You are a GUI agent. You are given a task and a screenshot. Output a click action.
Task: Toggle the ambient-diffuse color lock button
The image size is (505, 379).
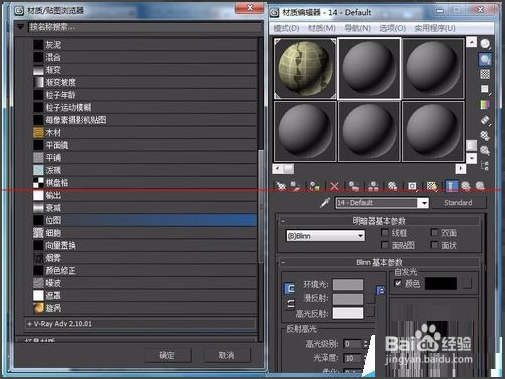click(289, 288)
